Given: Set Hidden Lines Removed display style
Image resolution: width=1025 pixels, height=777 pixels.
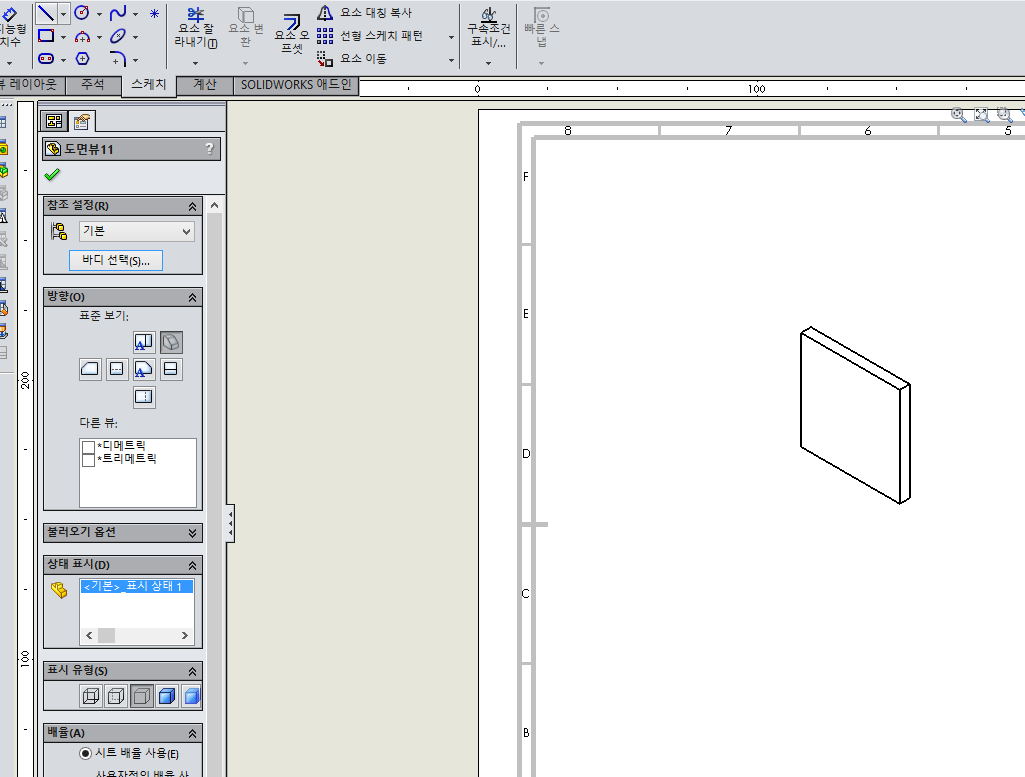Looking at the screenshot, I should click(x=141, y=696).
